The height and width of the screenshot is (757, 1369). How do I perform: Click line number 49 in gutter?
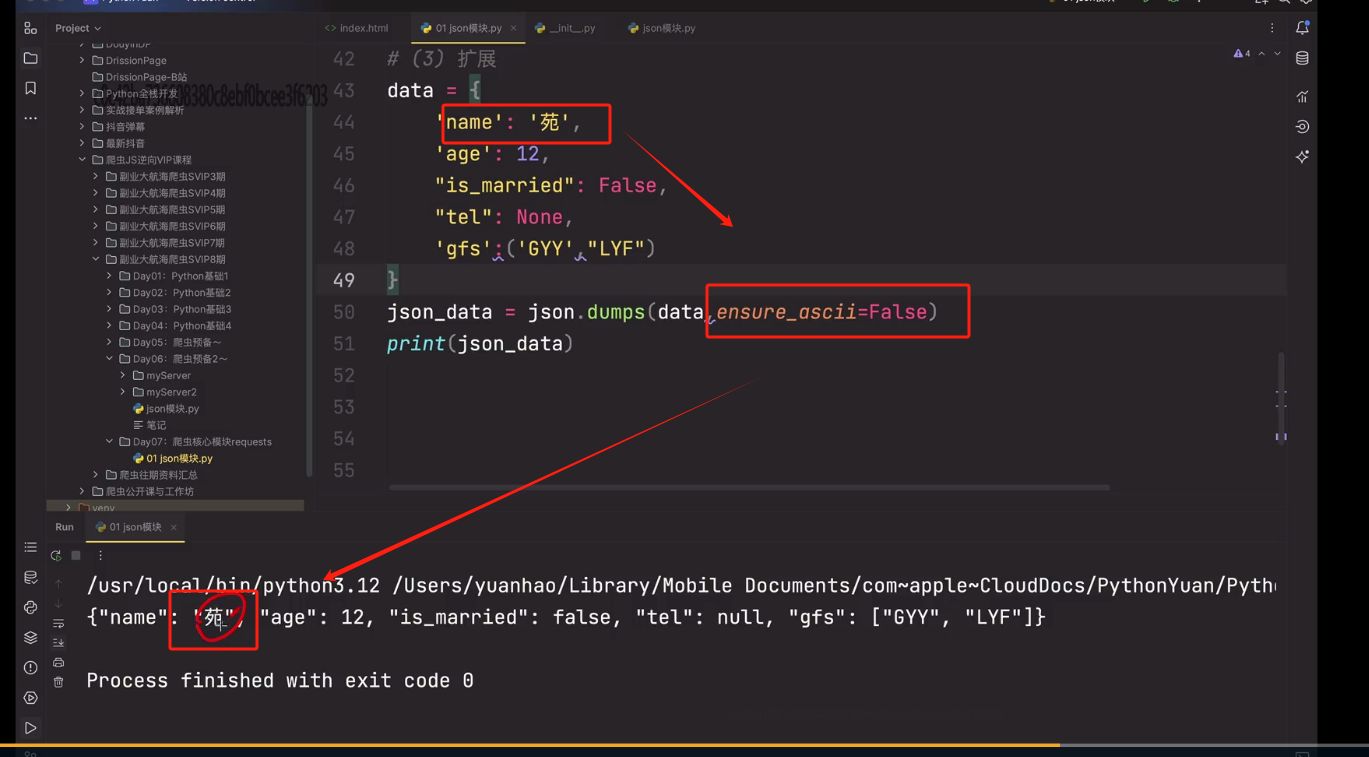point(343,280)
